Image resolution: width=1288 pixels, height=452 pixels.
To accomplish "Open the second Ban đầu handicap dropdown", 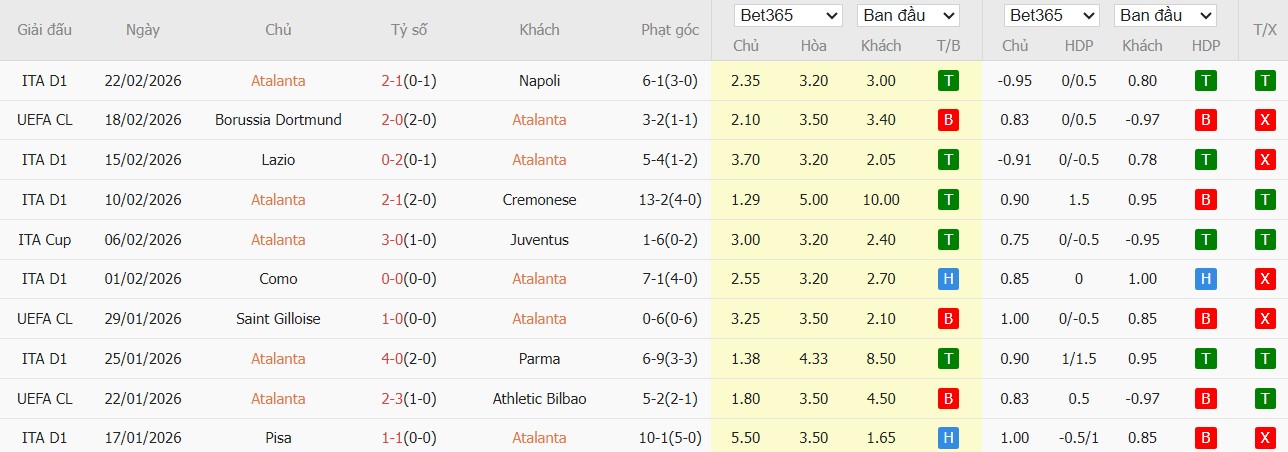I will tap(1165, 16).
